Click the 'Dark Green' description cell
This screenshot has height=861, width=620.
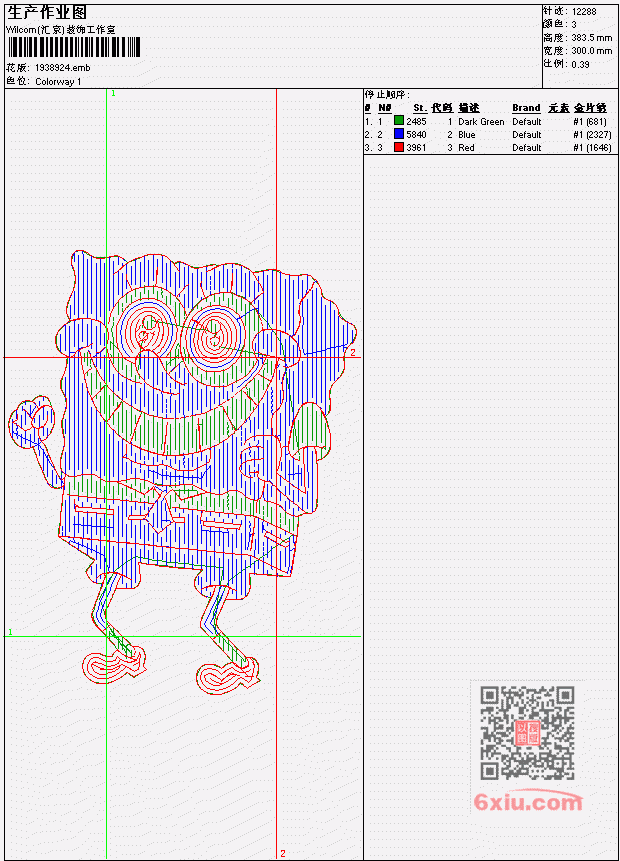481,122
